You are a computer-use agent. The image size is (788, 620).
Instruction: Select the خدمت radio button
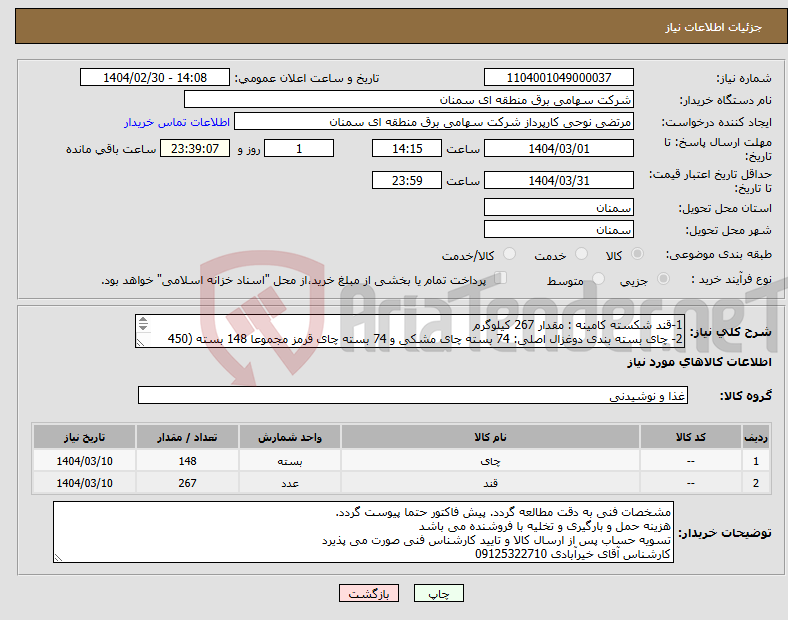[581, 254]
